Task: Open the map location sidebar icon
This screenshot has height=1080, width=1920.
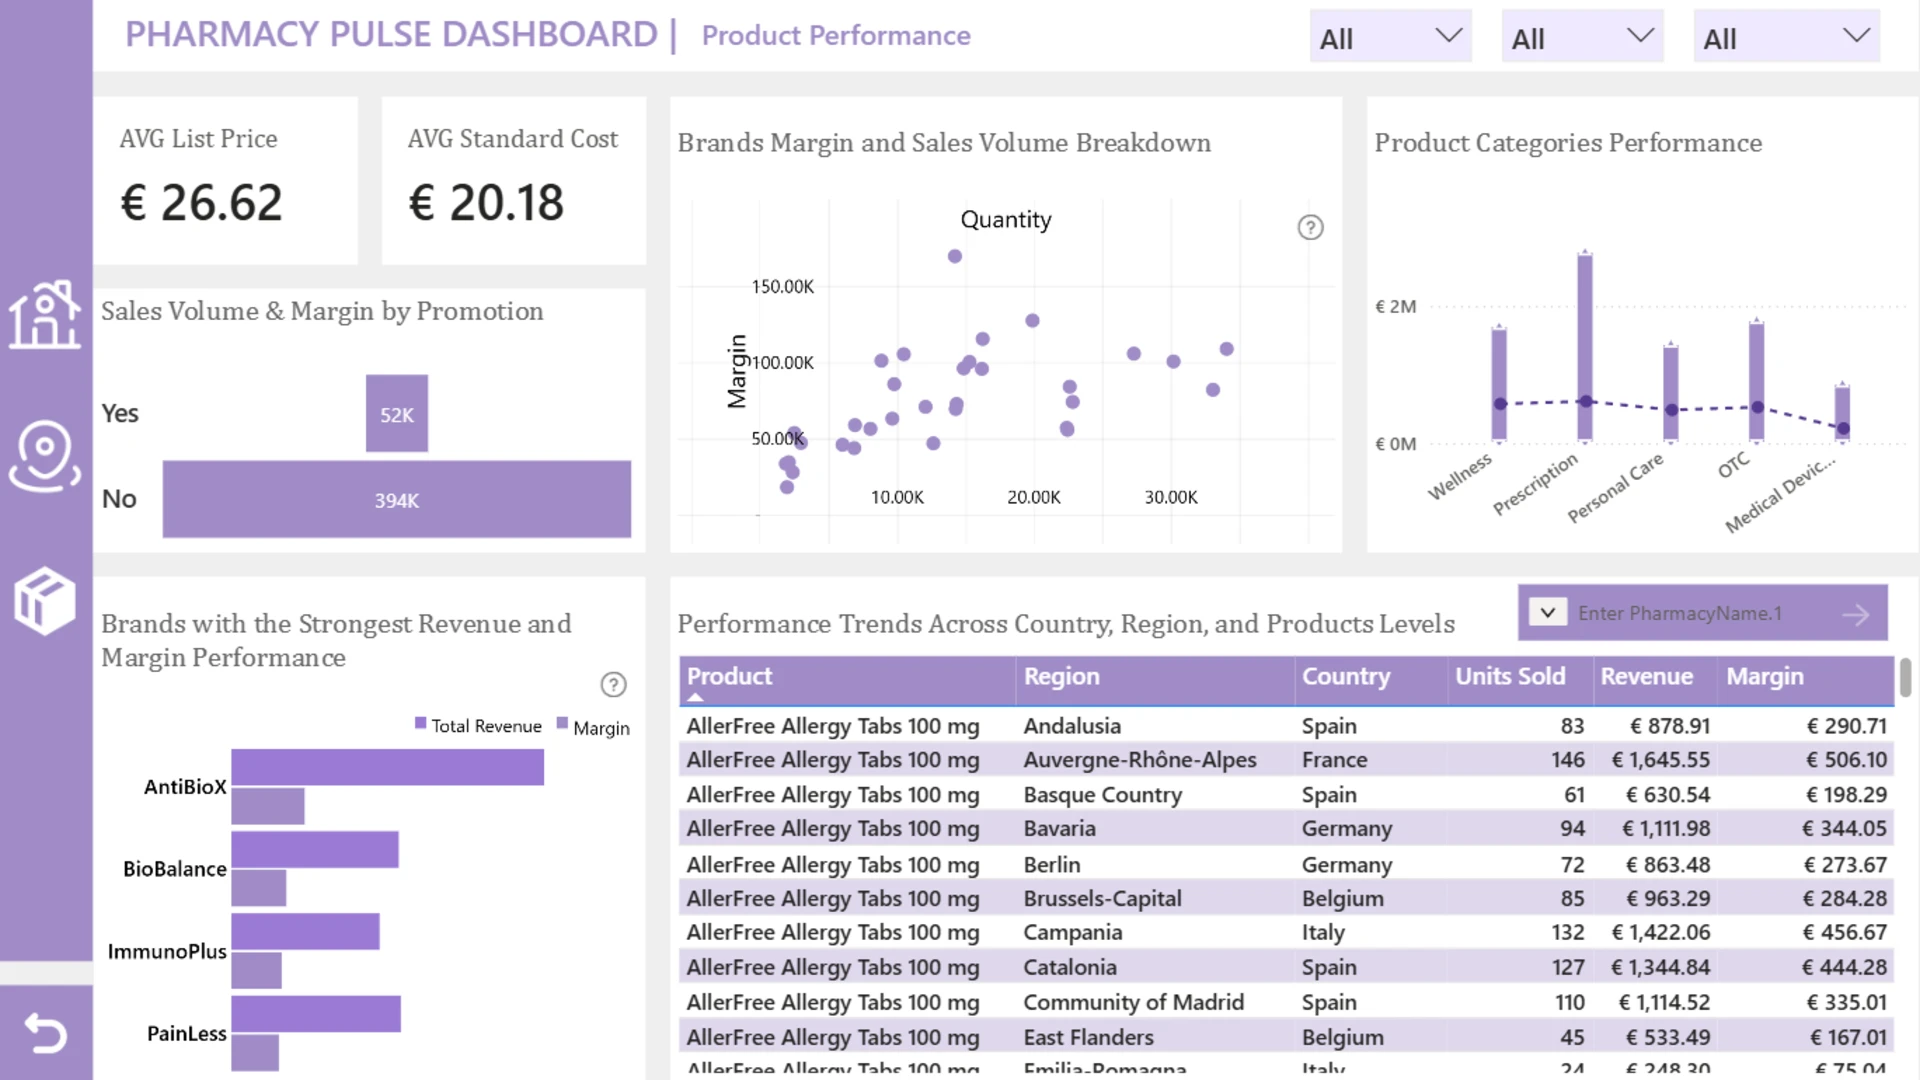Action: tap(45, 456)
